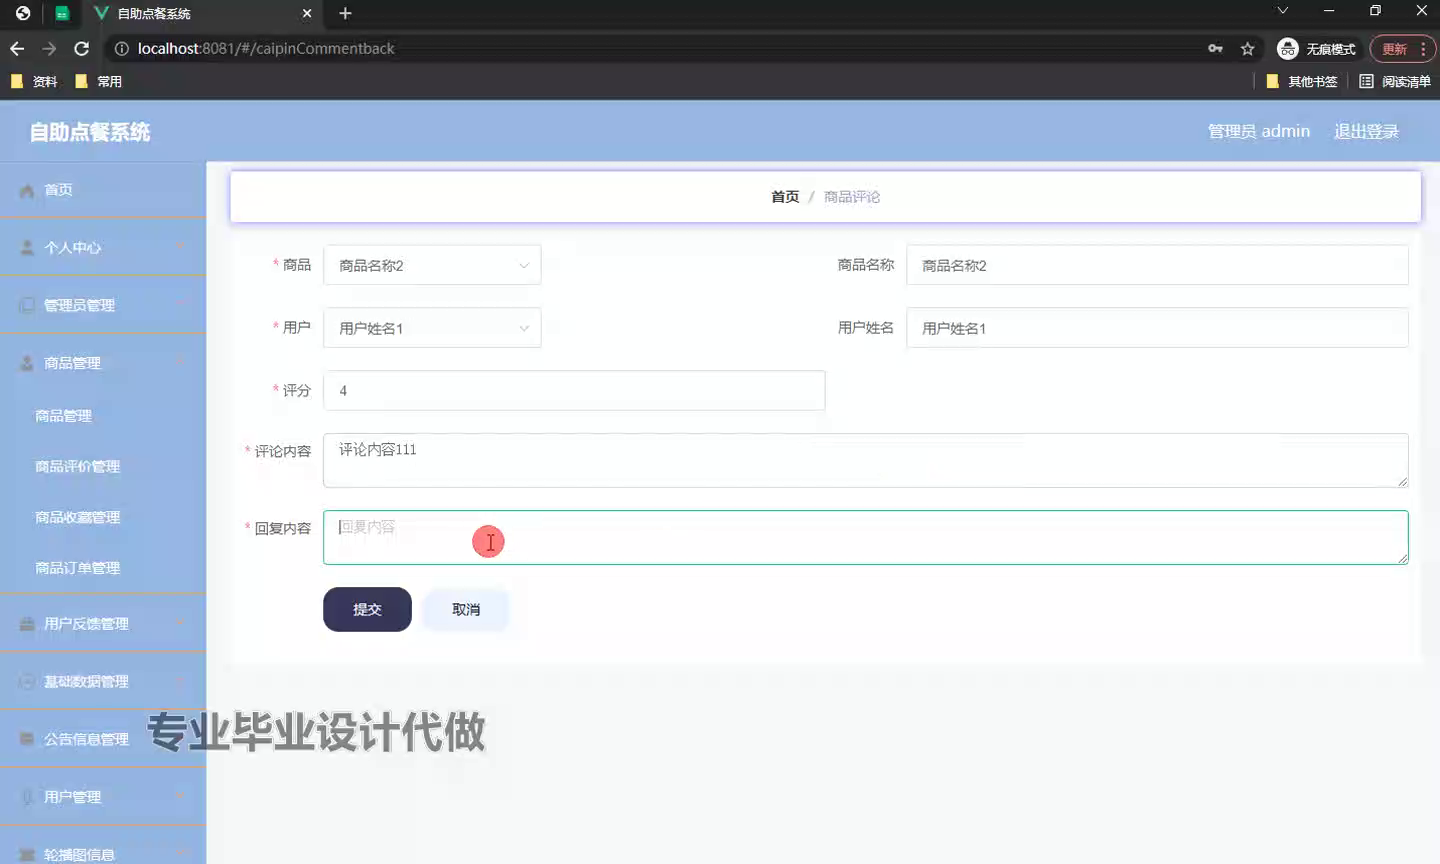Expand the 管理员管理 menu arrow
This screenshot has height=864, width=1440.
[180, 304]
